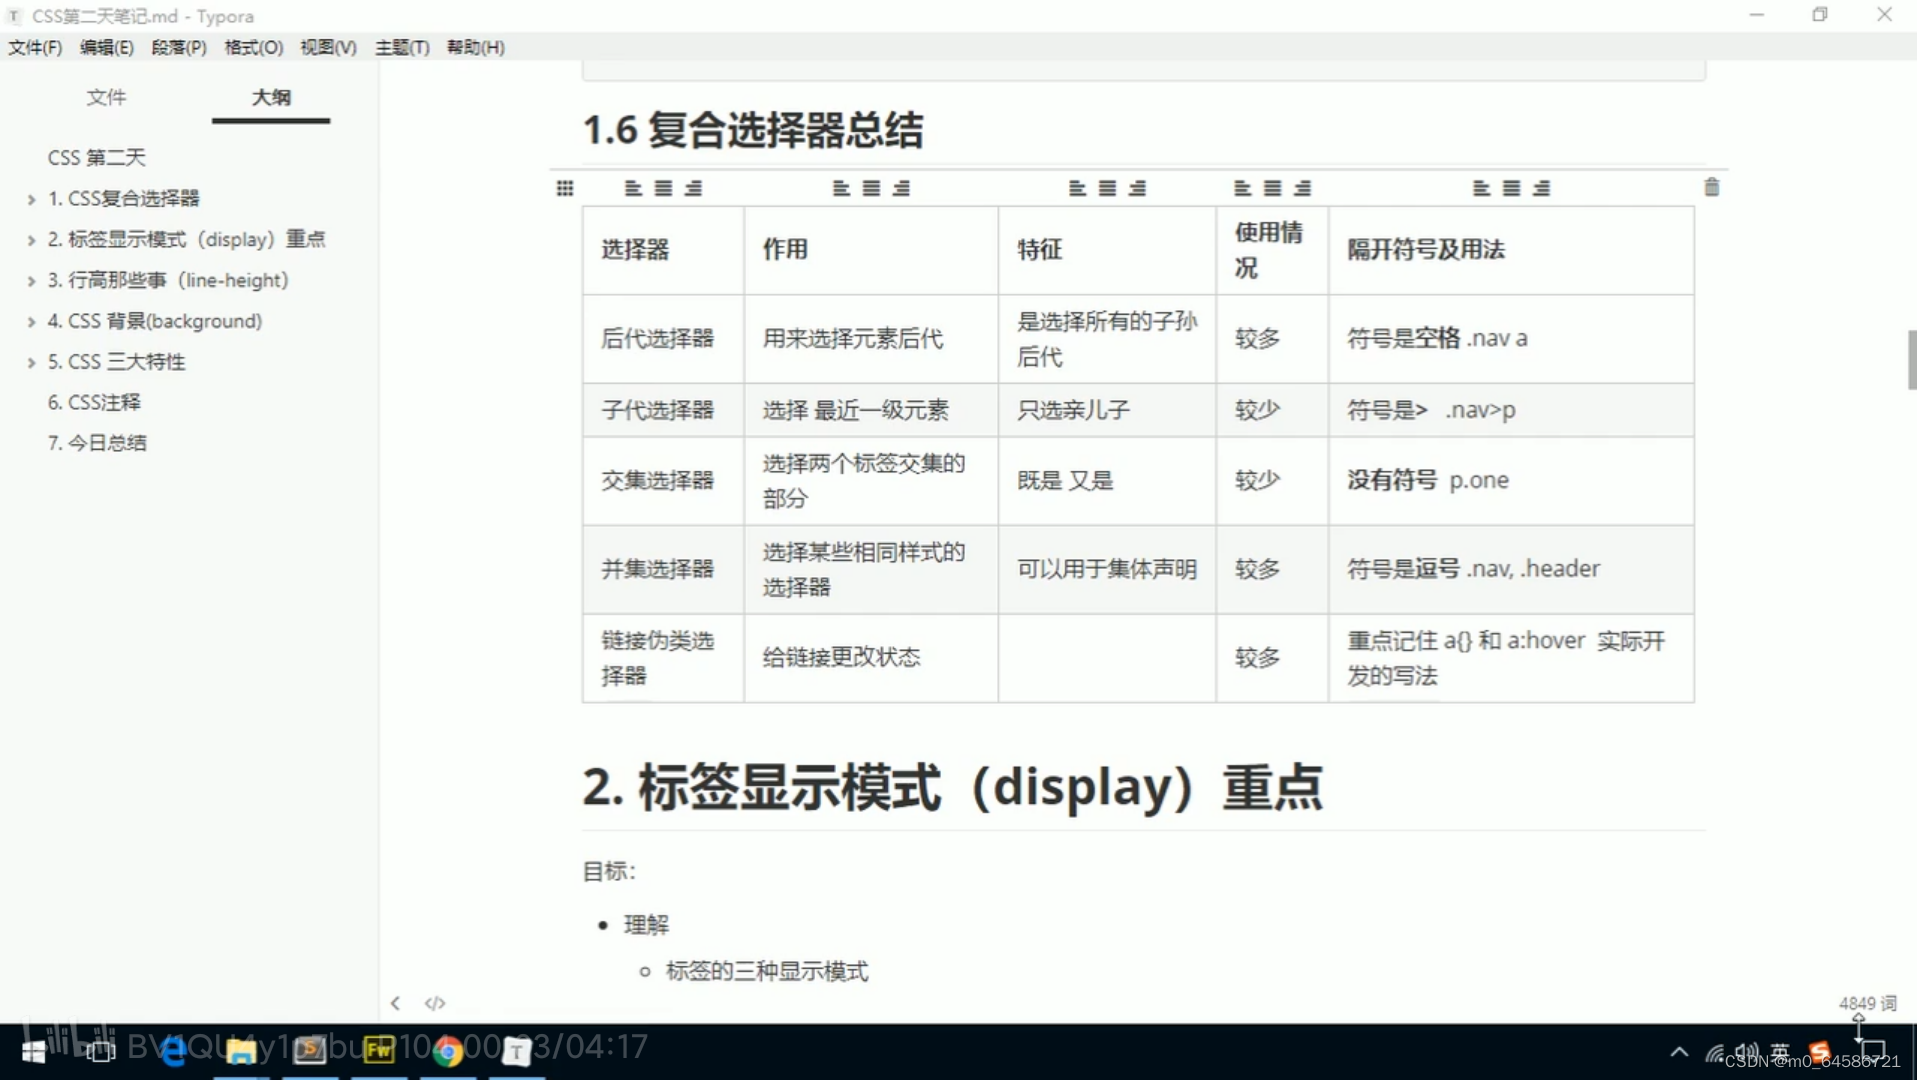Center align the 隔开符号及用法 column

[1511, 188]
